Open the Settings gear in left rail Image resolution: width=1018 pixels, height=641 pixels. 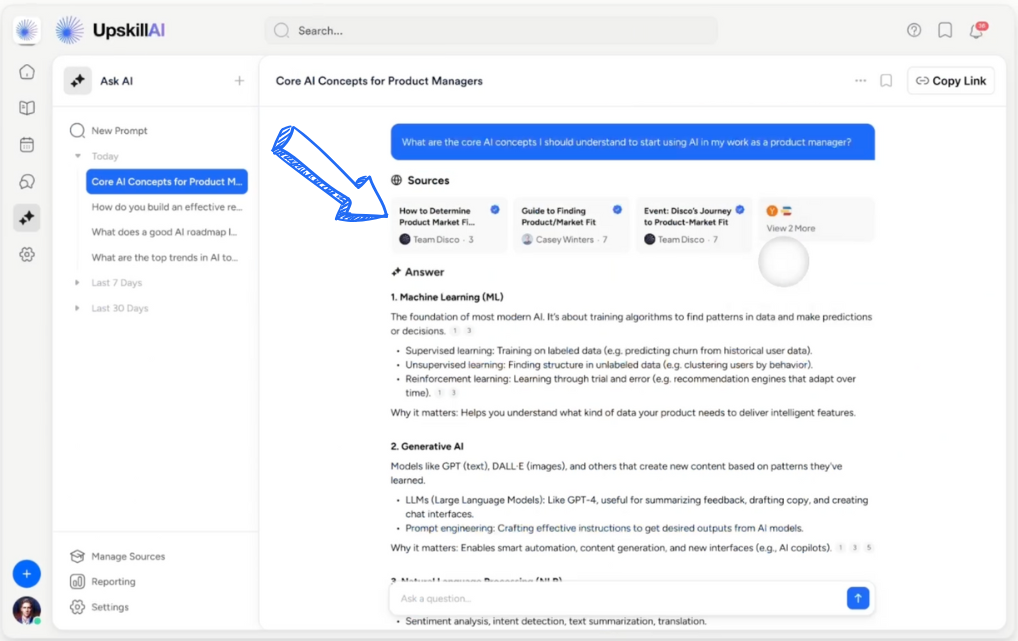(27, 254)
